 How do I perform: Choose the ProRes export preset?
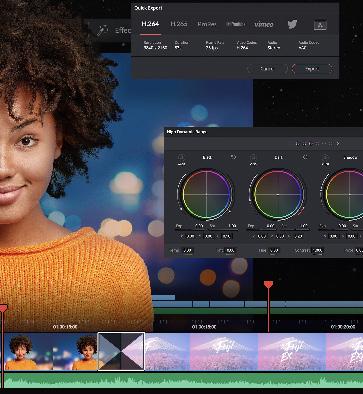pos(207,24)
